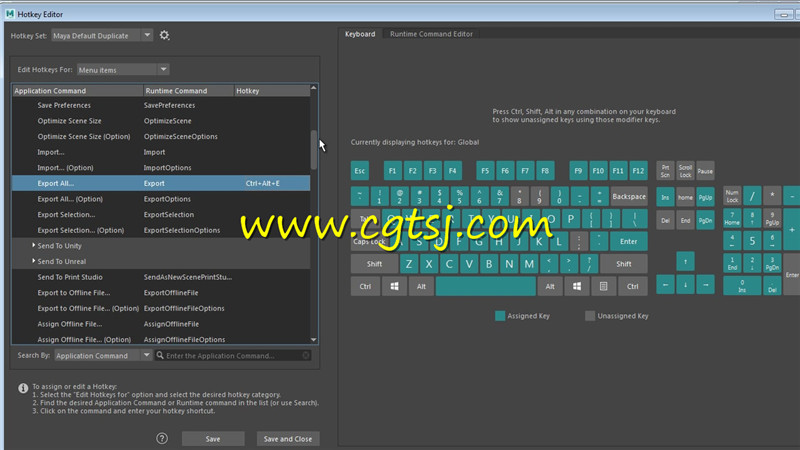Click the numpad slash key
The image size is (800, 450).
pyautogui.click(x=752, y=196)
